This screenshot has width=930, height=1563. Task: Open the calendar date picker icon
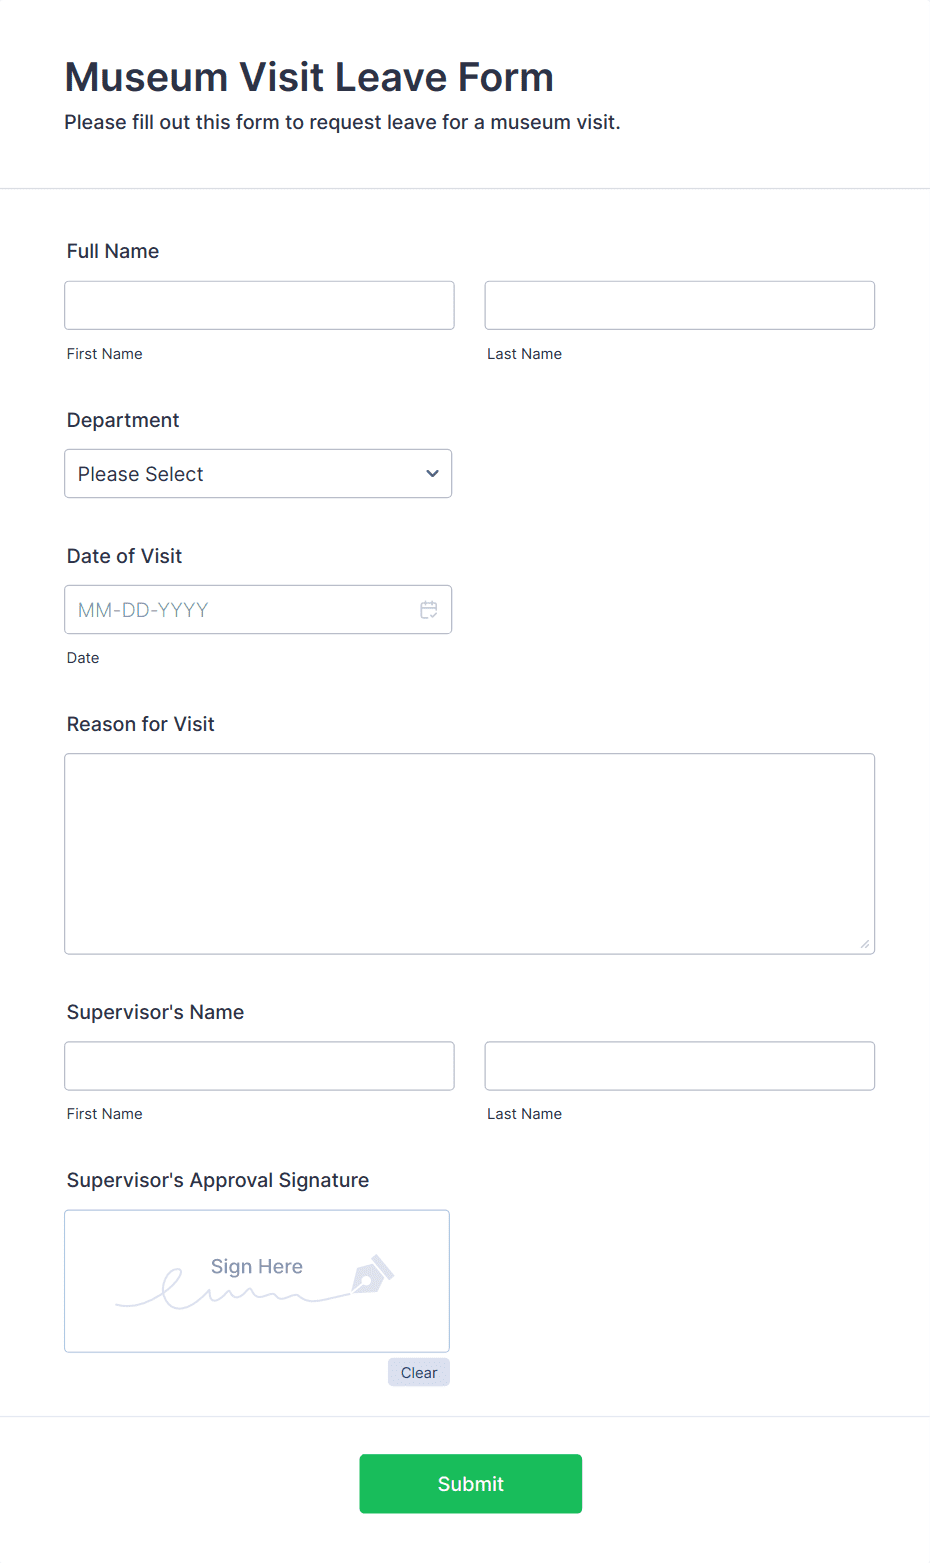click(x=429, y=610)
